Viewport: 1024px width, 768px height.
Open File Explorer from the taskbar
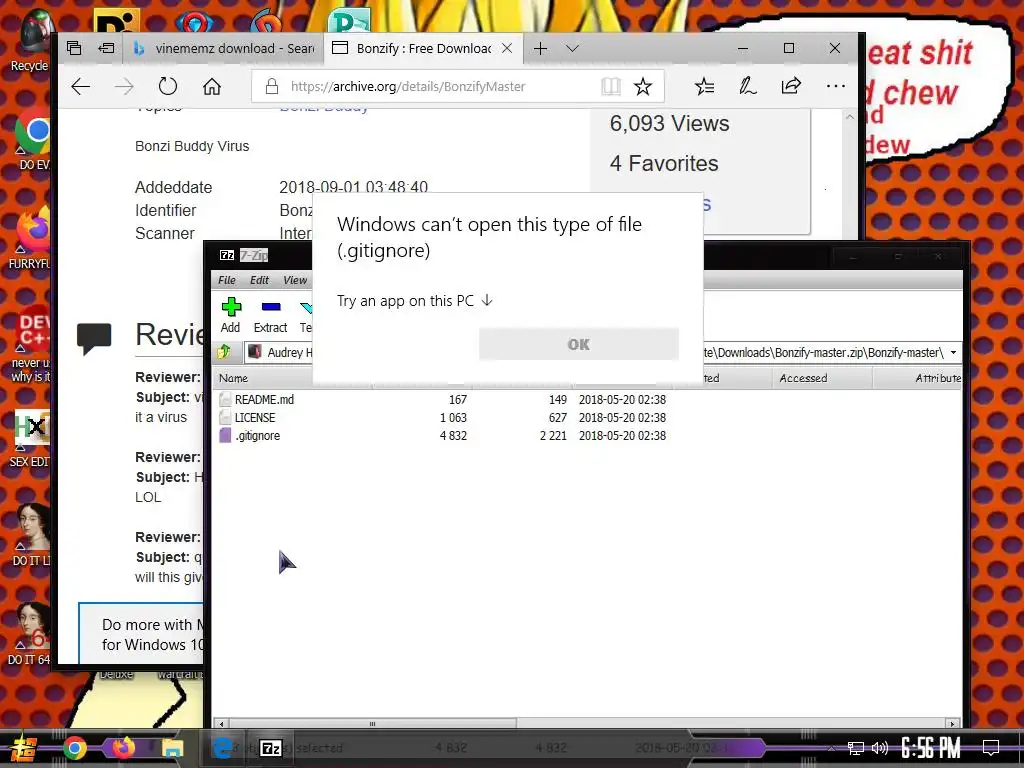(x=172, y=748)
